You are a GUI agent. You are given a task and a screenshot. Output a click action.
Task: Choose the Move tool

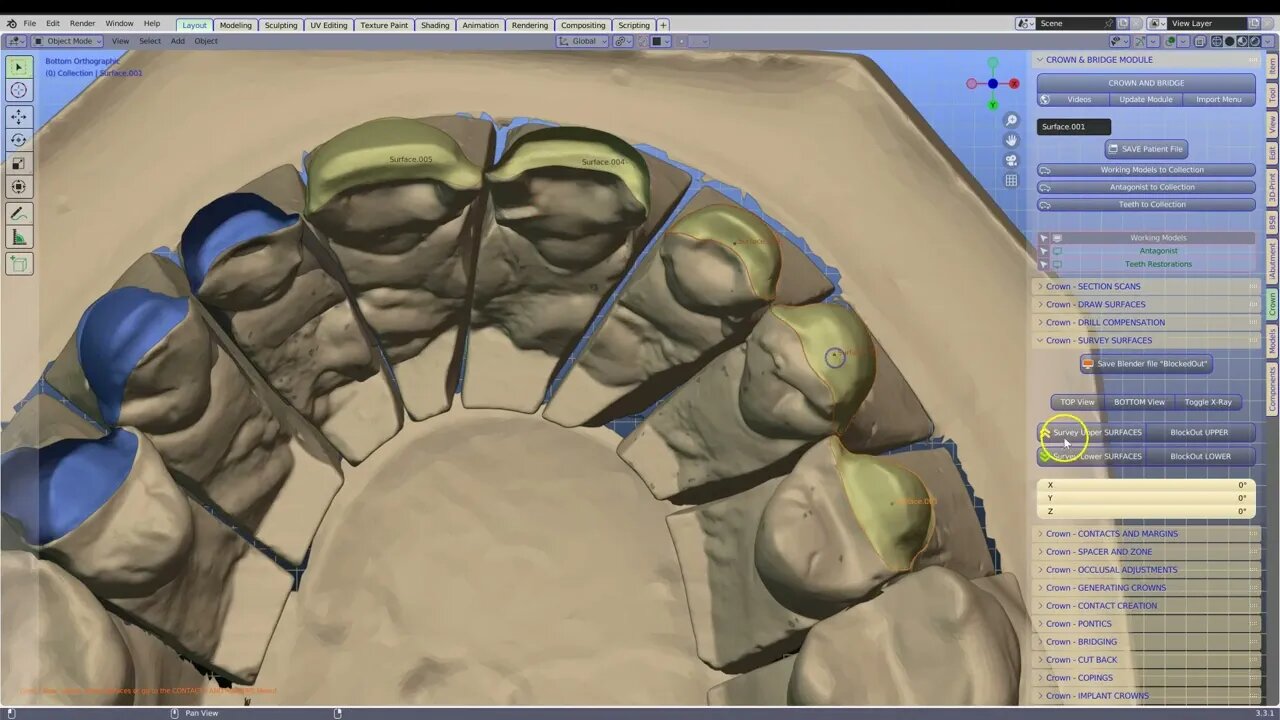(18, 117)
